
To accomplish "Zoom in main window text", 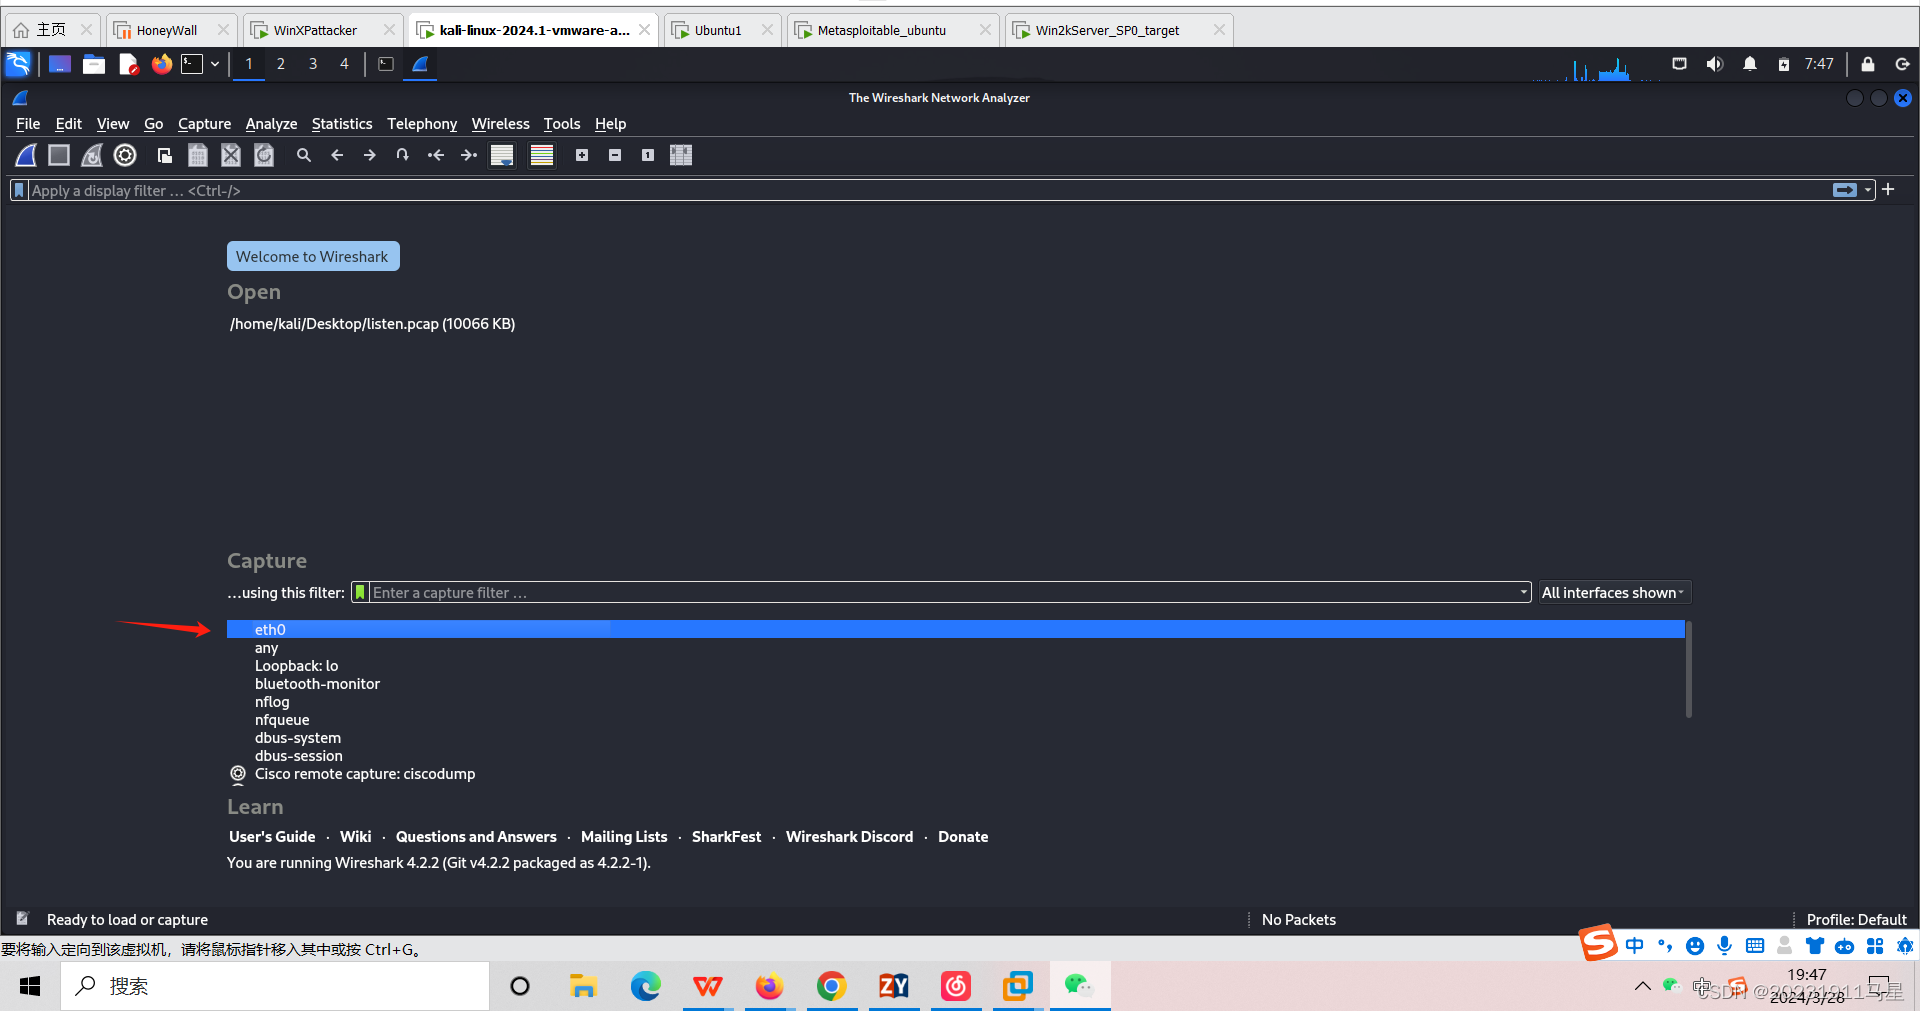I will click(x=582, y=155).
